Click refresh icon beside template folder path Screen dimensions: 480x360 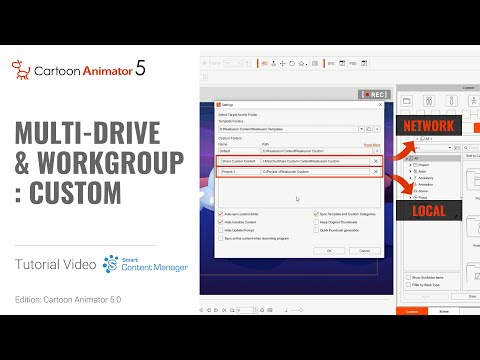point(369,129)
